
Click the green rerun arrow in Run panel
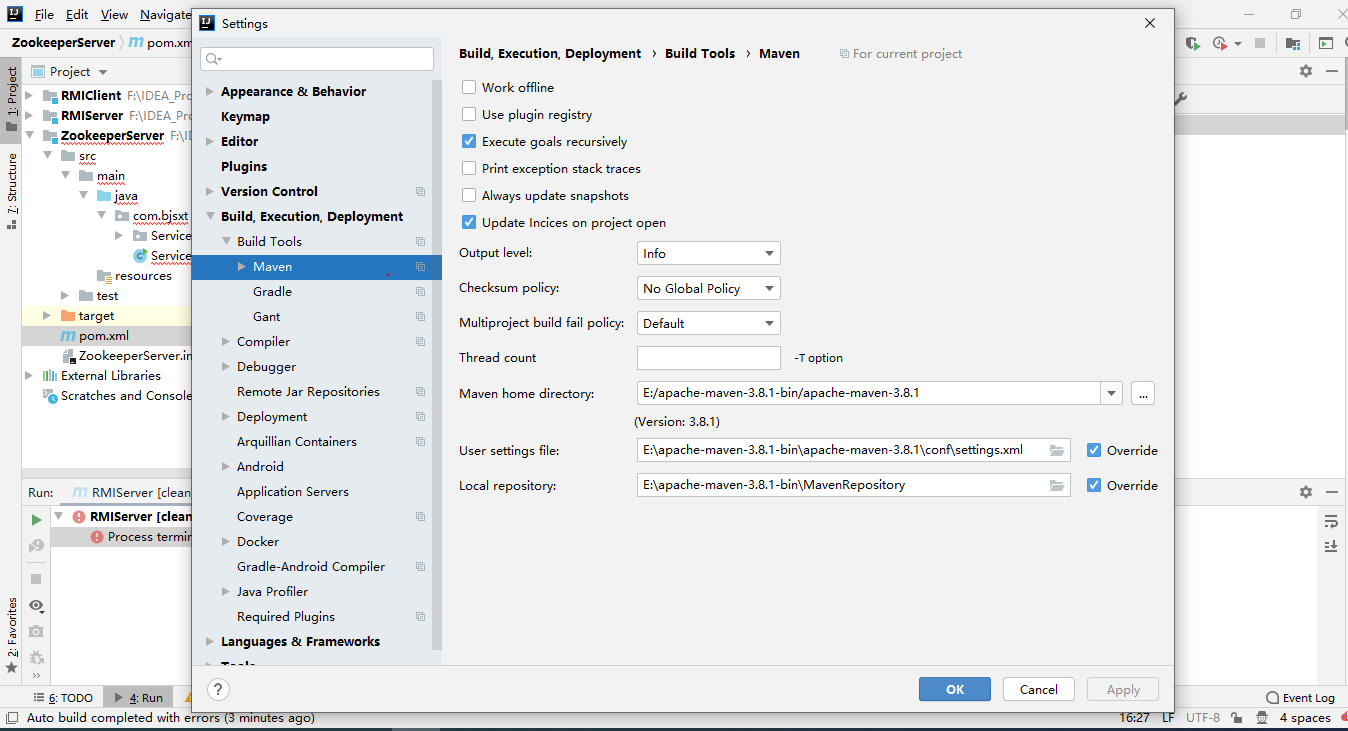pyautogui.click(x=36, y=520)
